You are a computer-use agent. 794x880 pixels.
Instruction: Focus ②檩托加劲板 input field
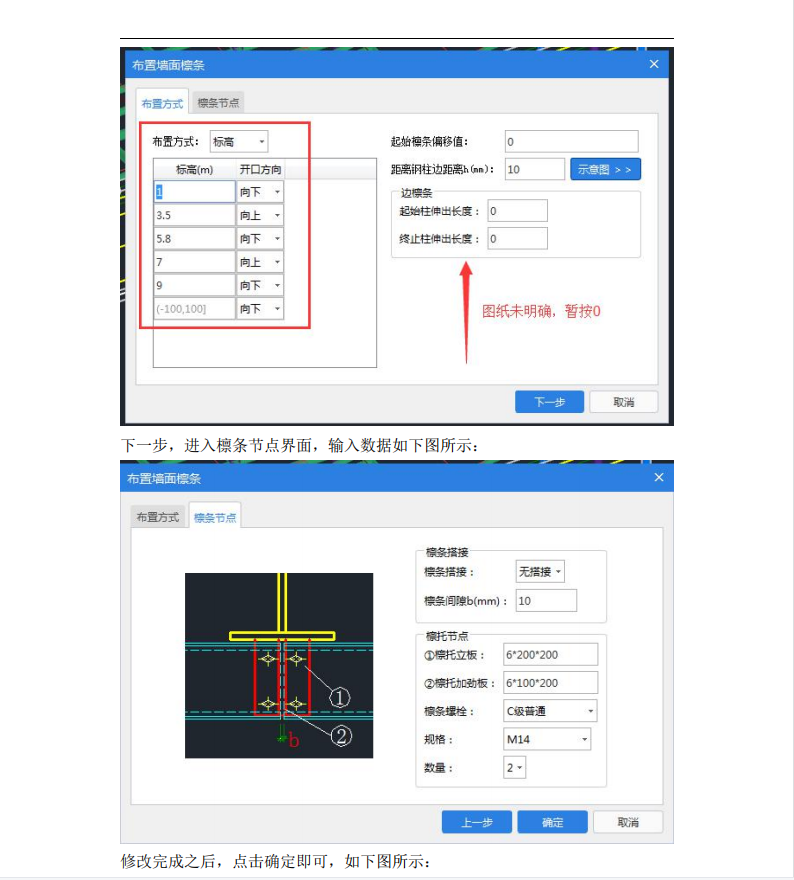(550, 682)
